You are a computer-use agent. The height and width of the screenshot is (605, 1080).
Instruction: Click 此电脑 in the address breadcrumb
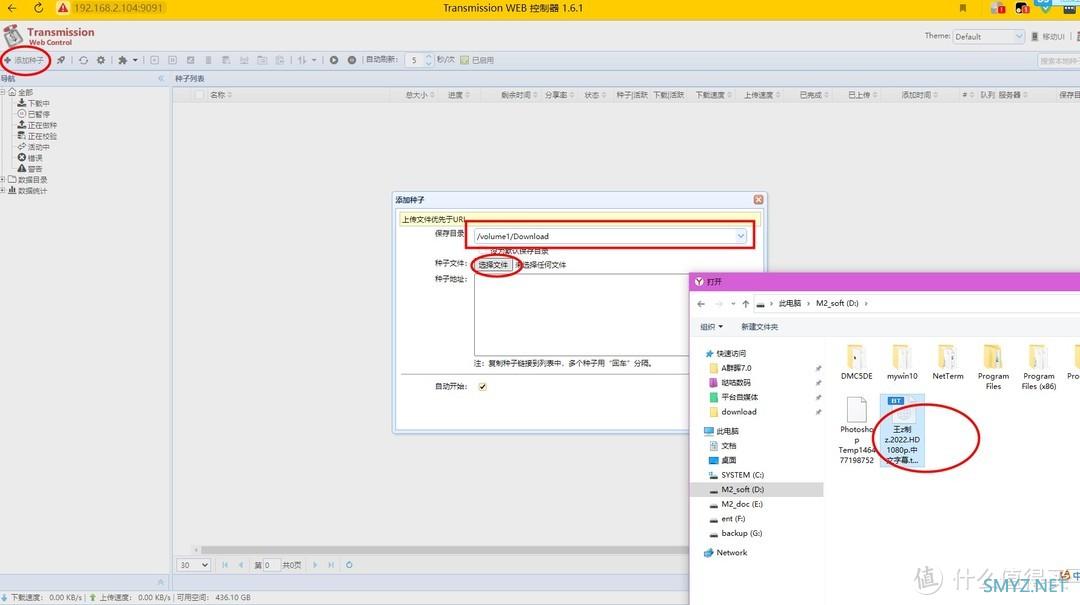click(789, 303)
